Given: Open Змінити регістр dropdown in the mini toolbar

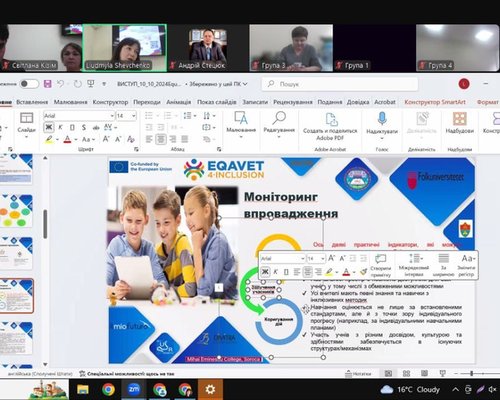Looking at the screenshot, I should click(466, 265).
